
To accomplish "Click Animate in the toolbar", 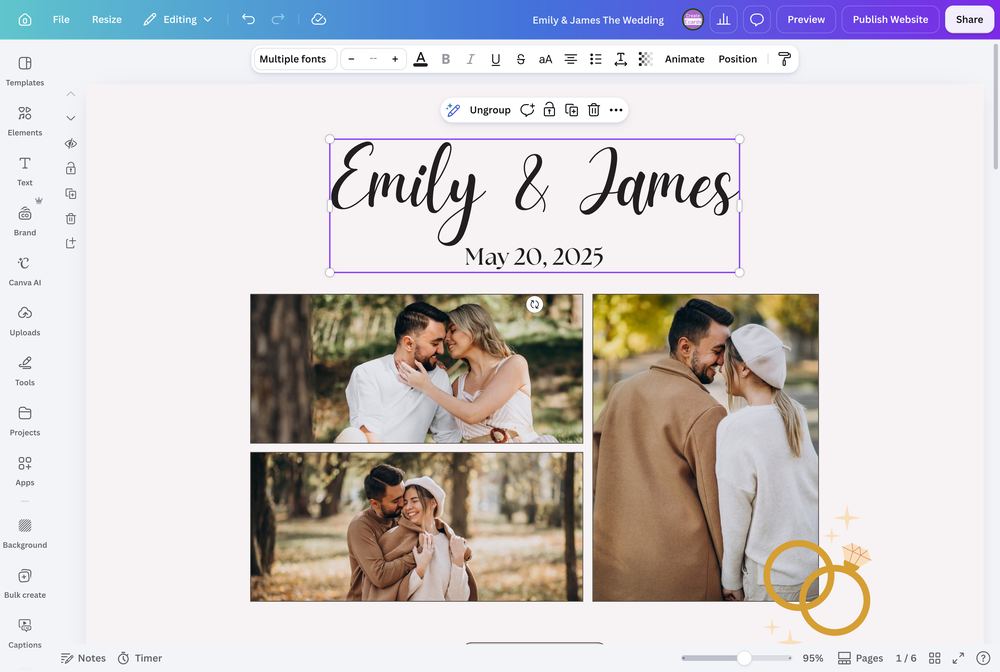I will [684, 59].
